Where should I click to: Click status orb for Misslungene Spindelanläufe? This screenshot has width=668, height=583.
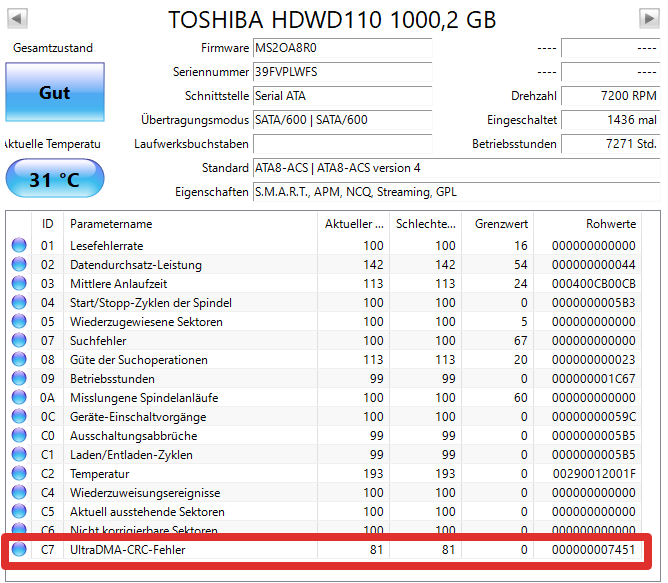(x=19, y=397)
